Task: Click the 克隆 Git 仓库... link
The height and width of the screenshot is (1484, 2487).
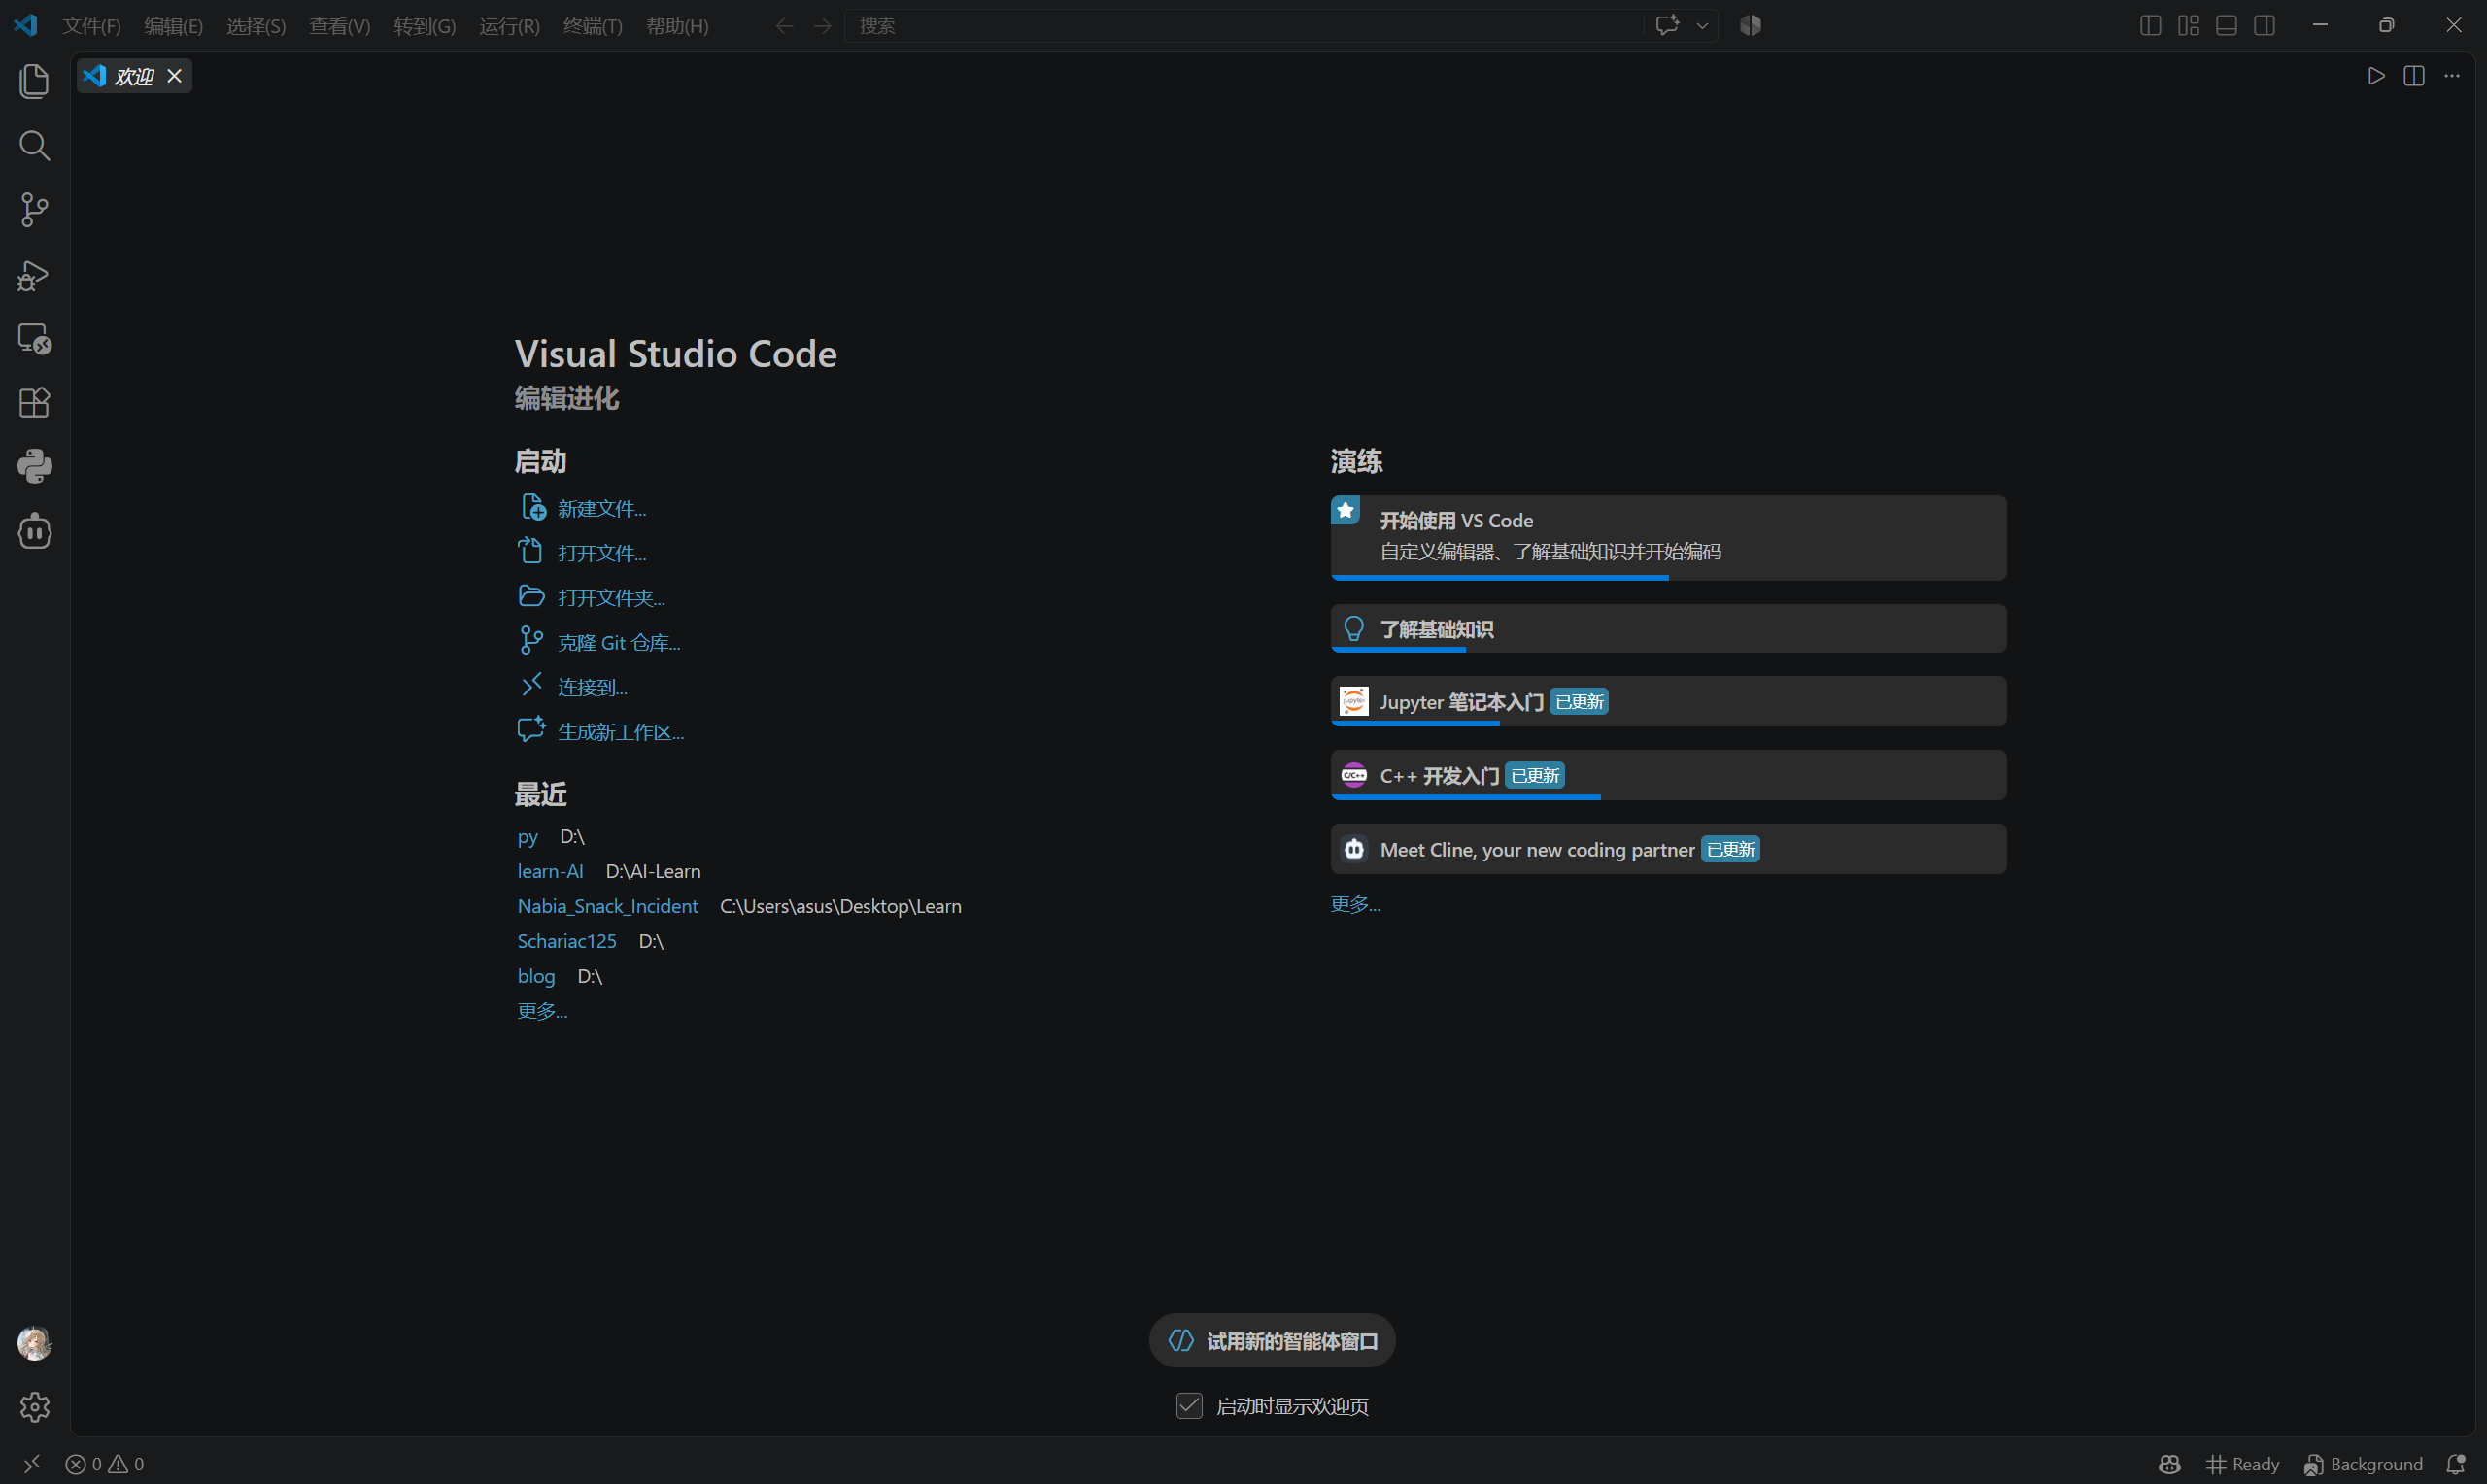Action: point(619,643)
